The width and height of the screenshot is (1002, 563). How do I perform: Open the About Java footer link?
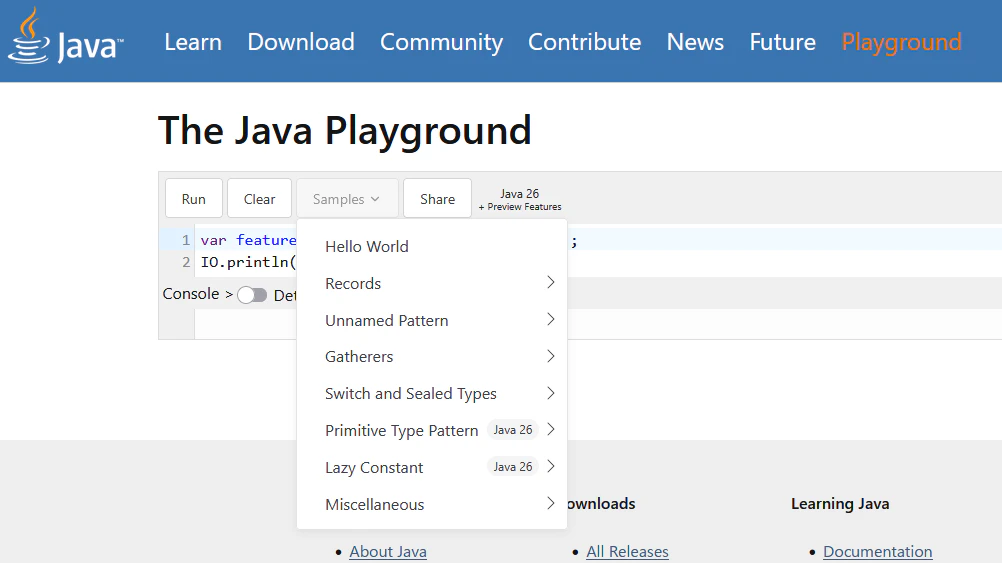click(388, 551)
